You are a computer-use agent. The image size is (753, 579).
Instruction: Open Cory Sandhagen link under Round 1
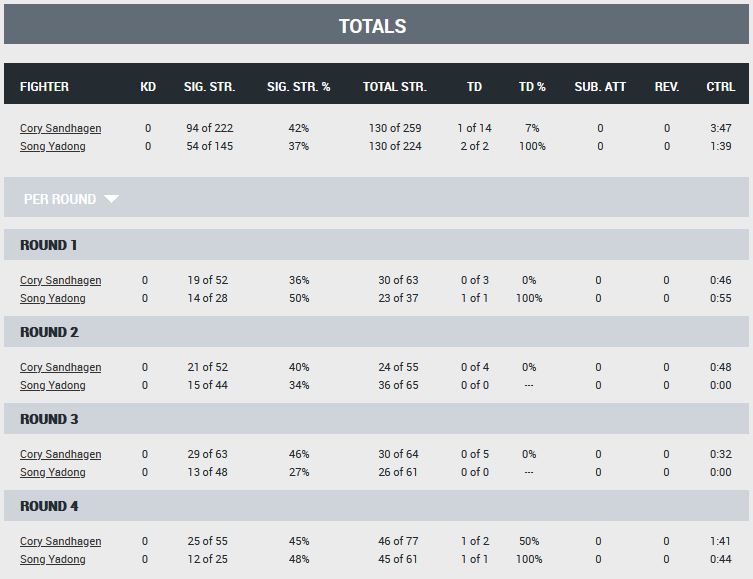61,280
